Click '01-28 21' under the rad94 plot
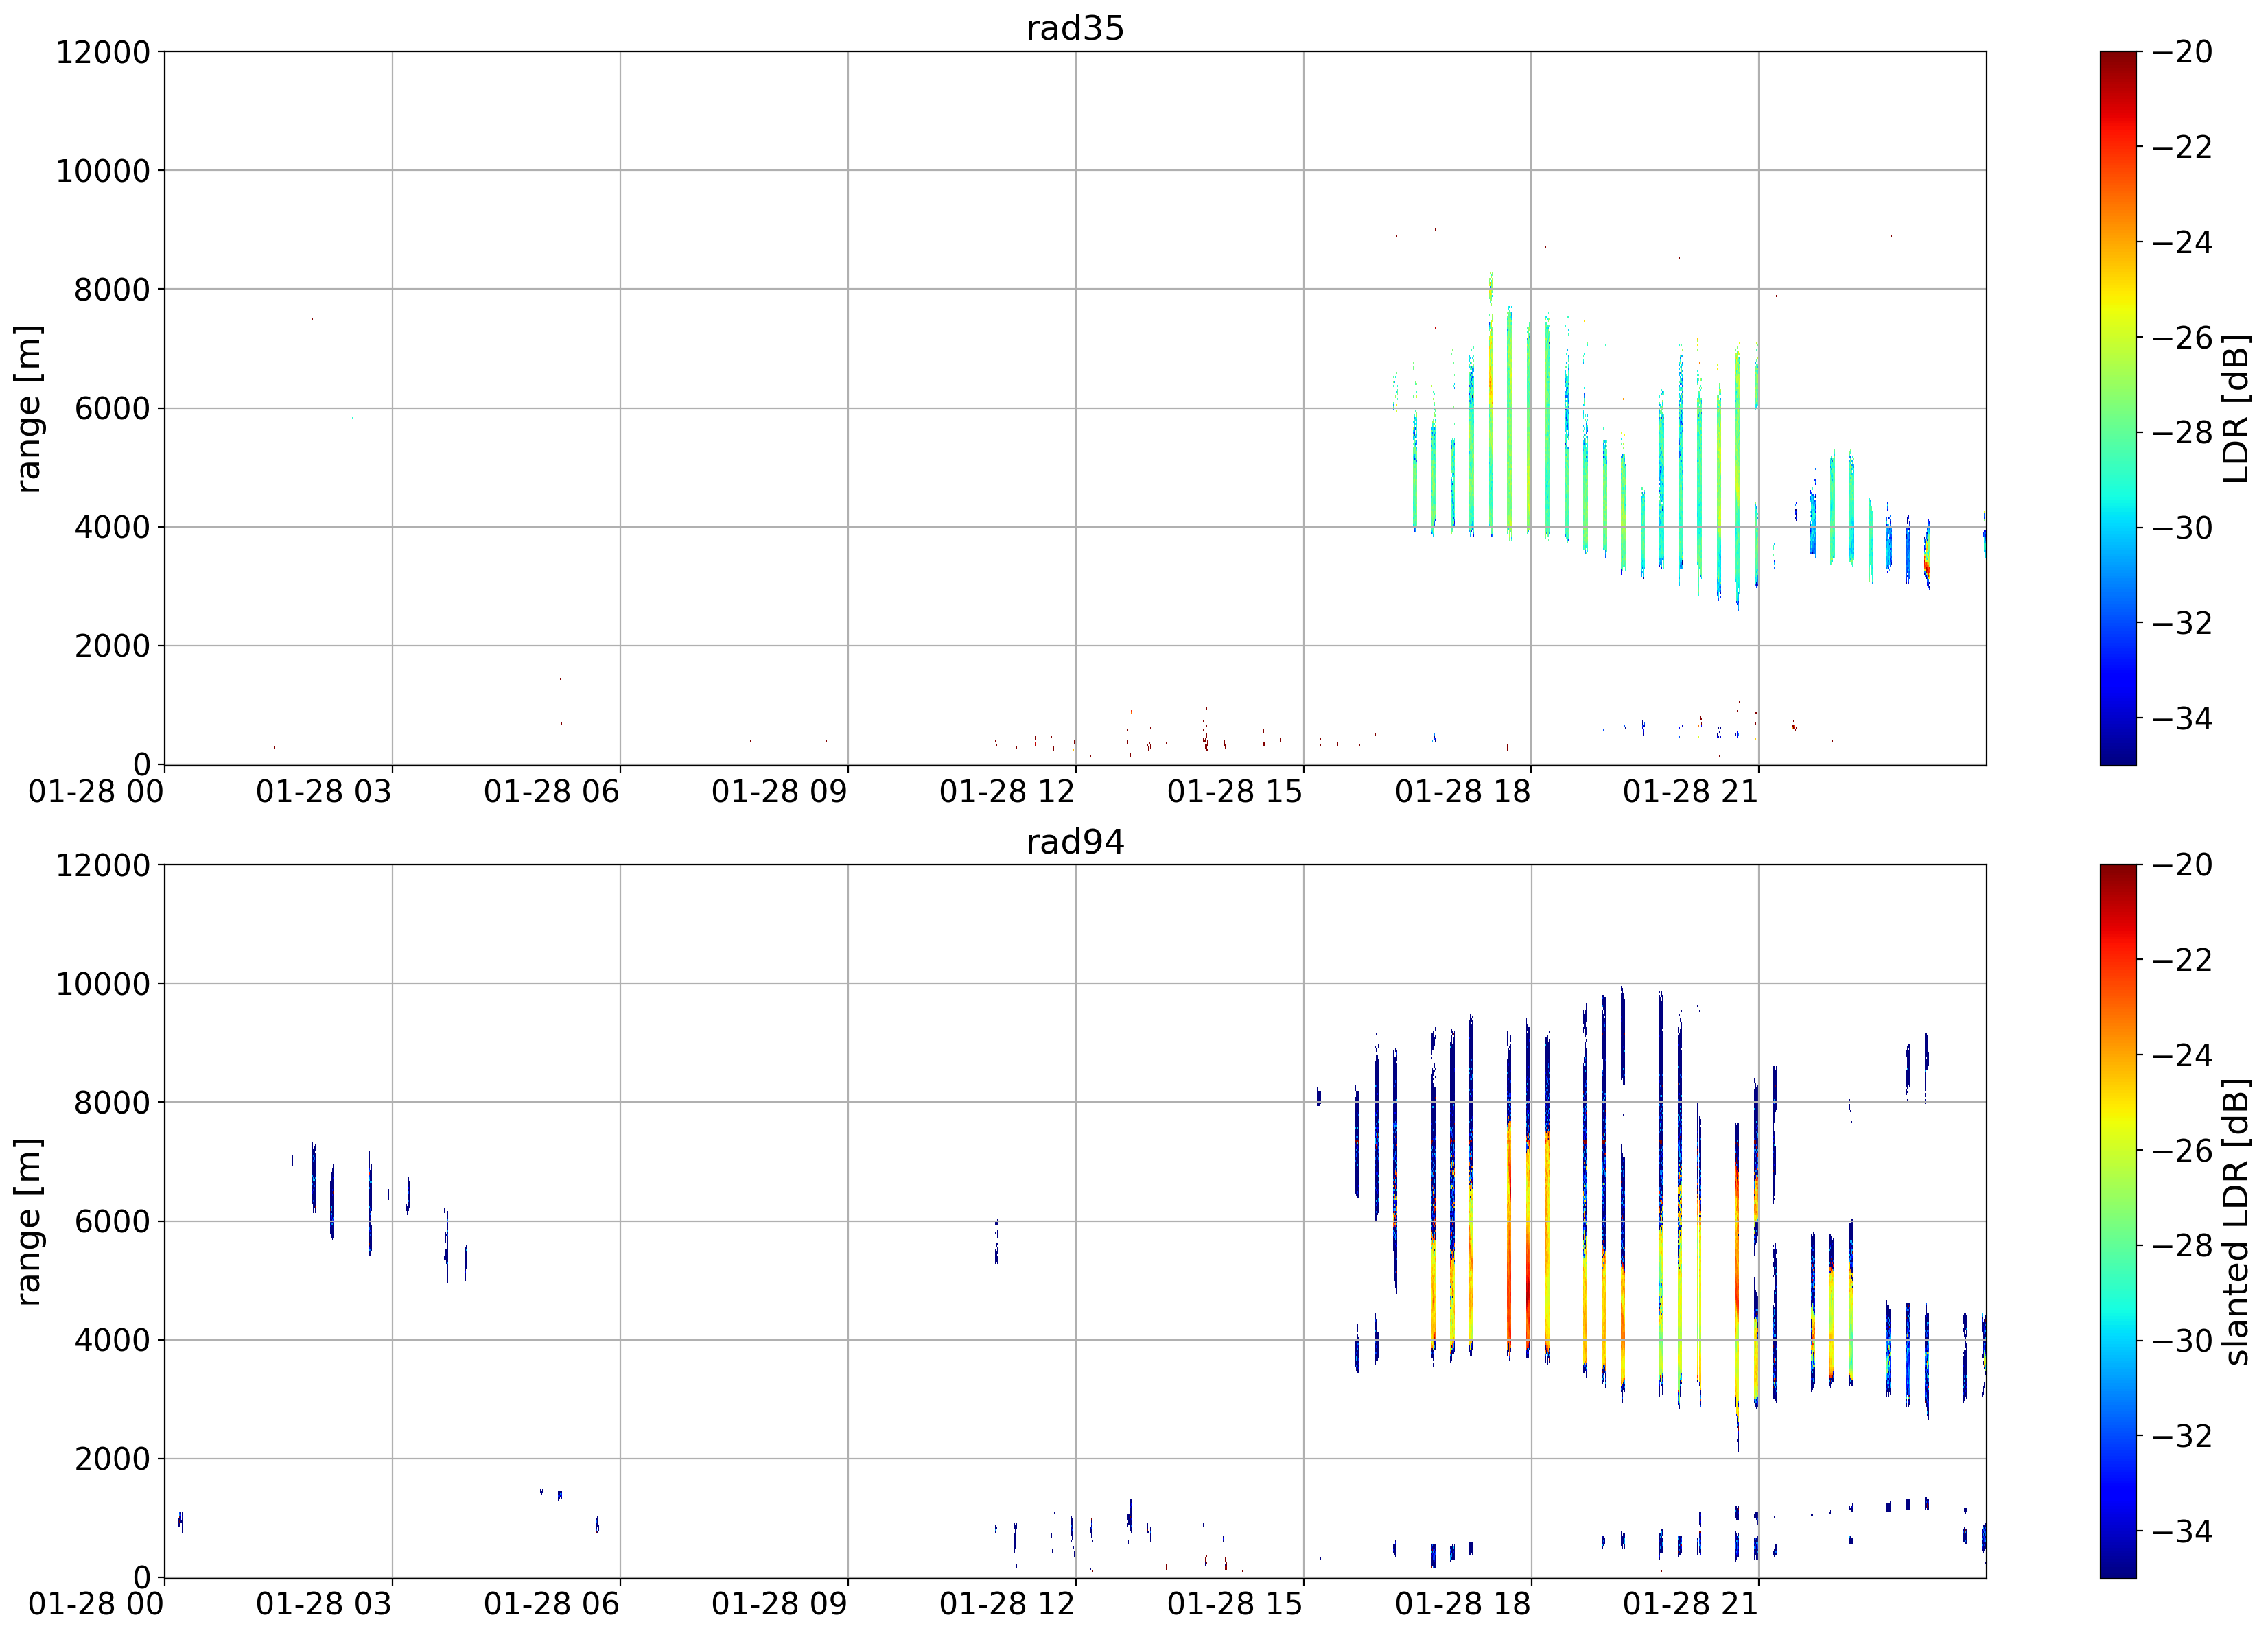 point(1691,1605)
